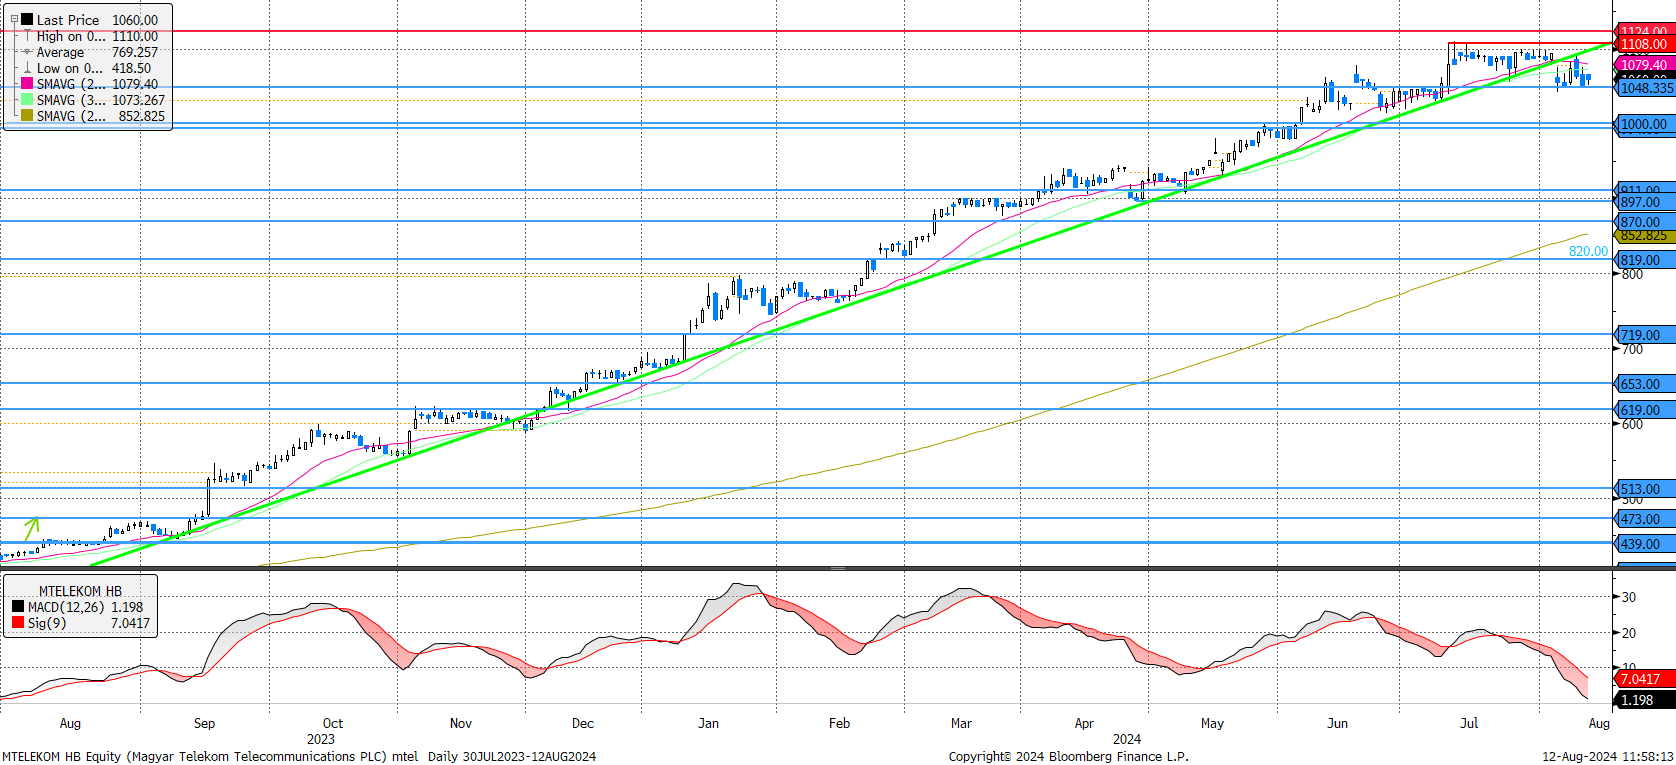This screenshot has width=1676, height=765.
Task: Select the blue 1000.00 level tag
Action: [x=1645, y=124]
